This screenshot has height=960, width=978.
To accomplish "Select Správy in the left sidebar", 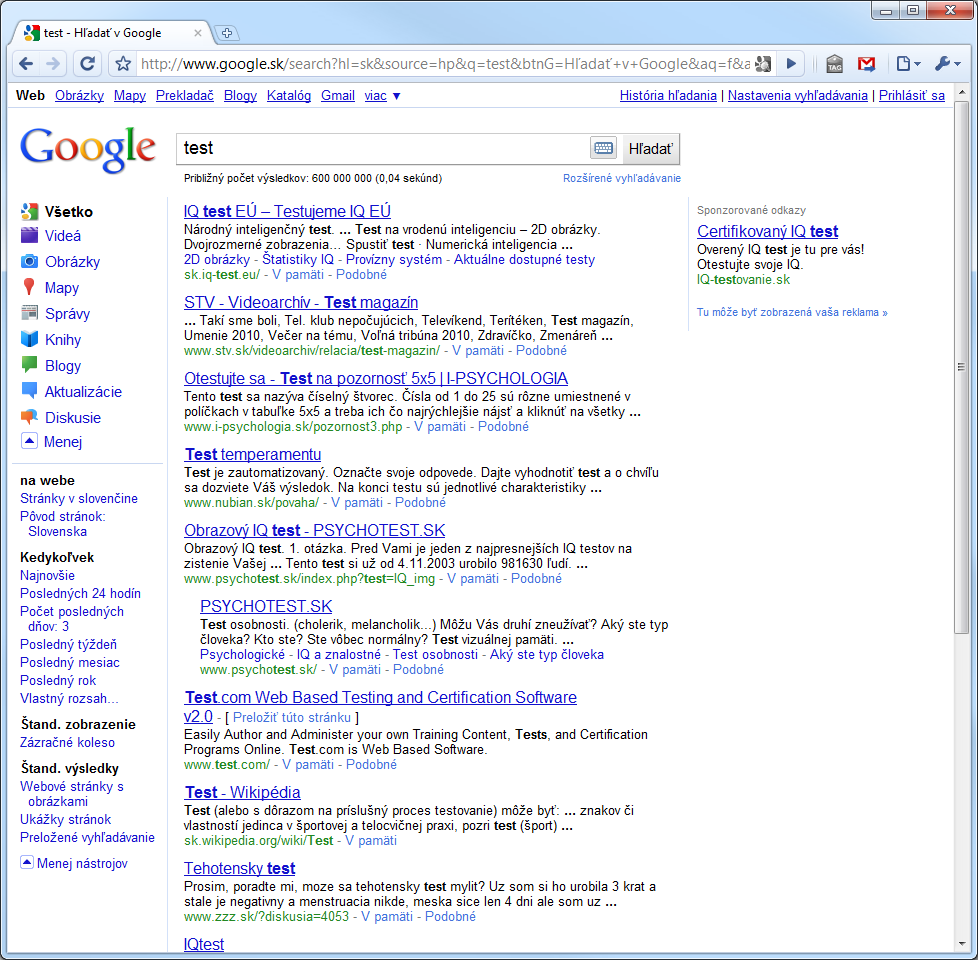I will pyautogui.click(x=67, y=314).
